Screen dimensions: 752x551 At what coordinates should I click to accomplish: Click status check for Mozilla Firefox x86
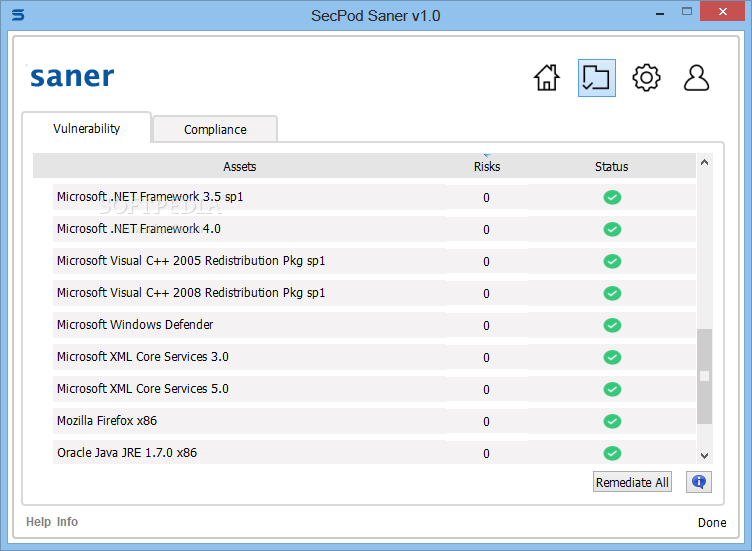pos(612,422)
